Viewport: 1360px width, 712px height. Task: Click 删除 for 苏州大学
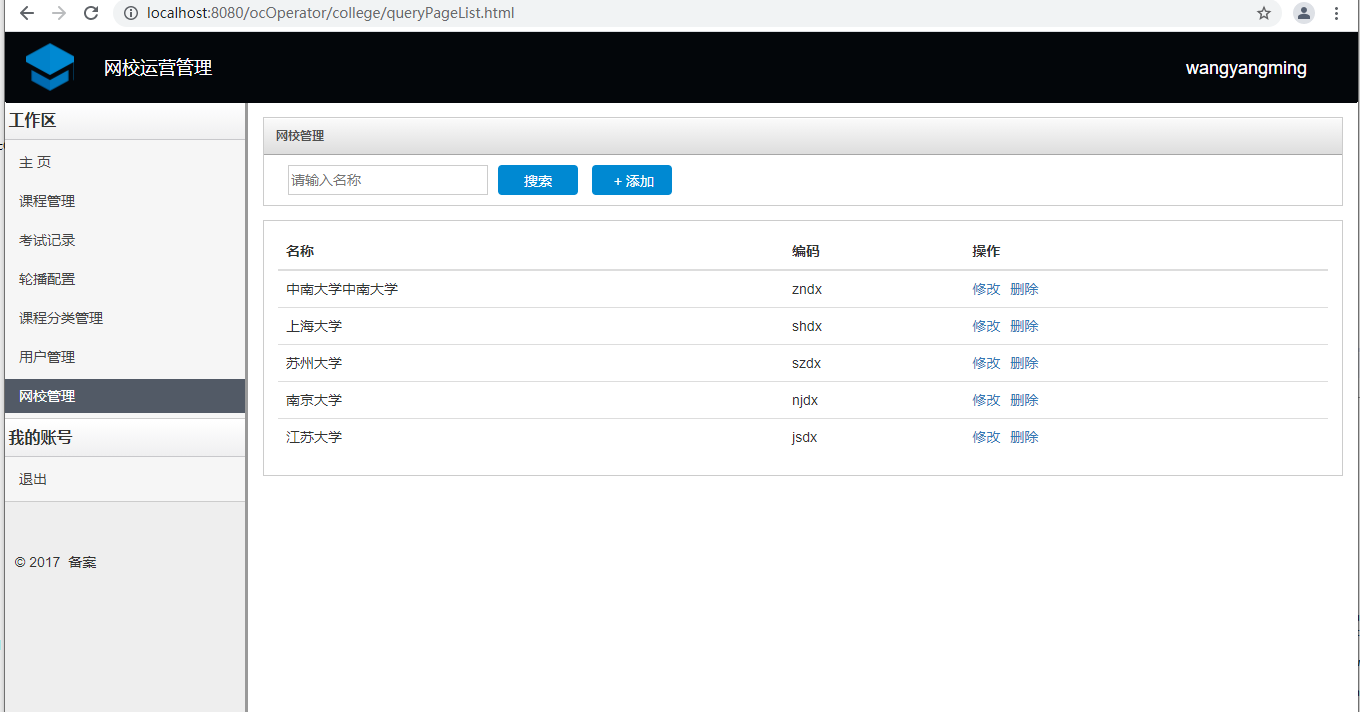pyautogui.click(x=1024, y=363)
